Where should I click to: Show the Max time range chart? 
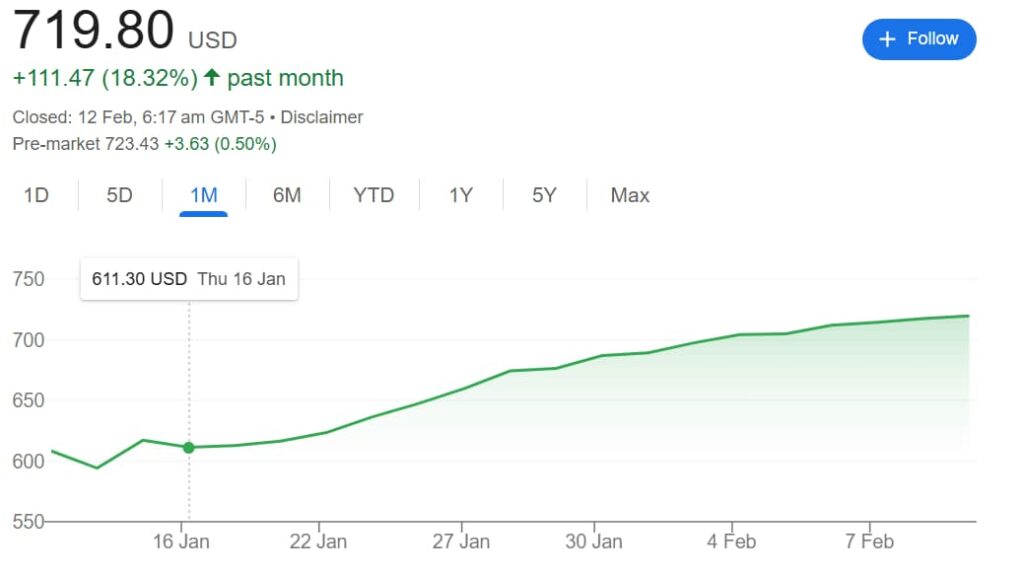tap(630, 195)
